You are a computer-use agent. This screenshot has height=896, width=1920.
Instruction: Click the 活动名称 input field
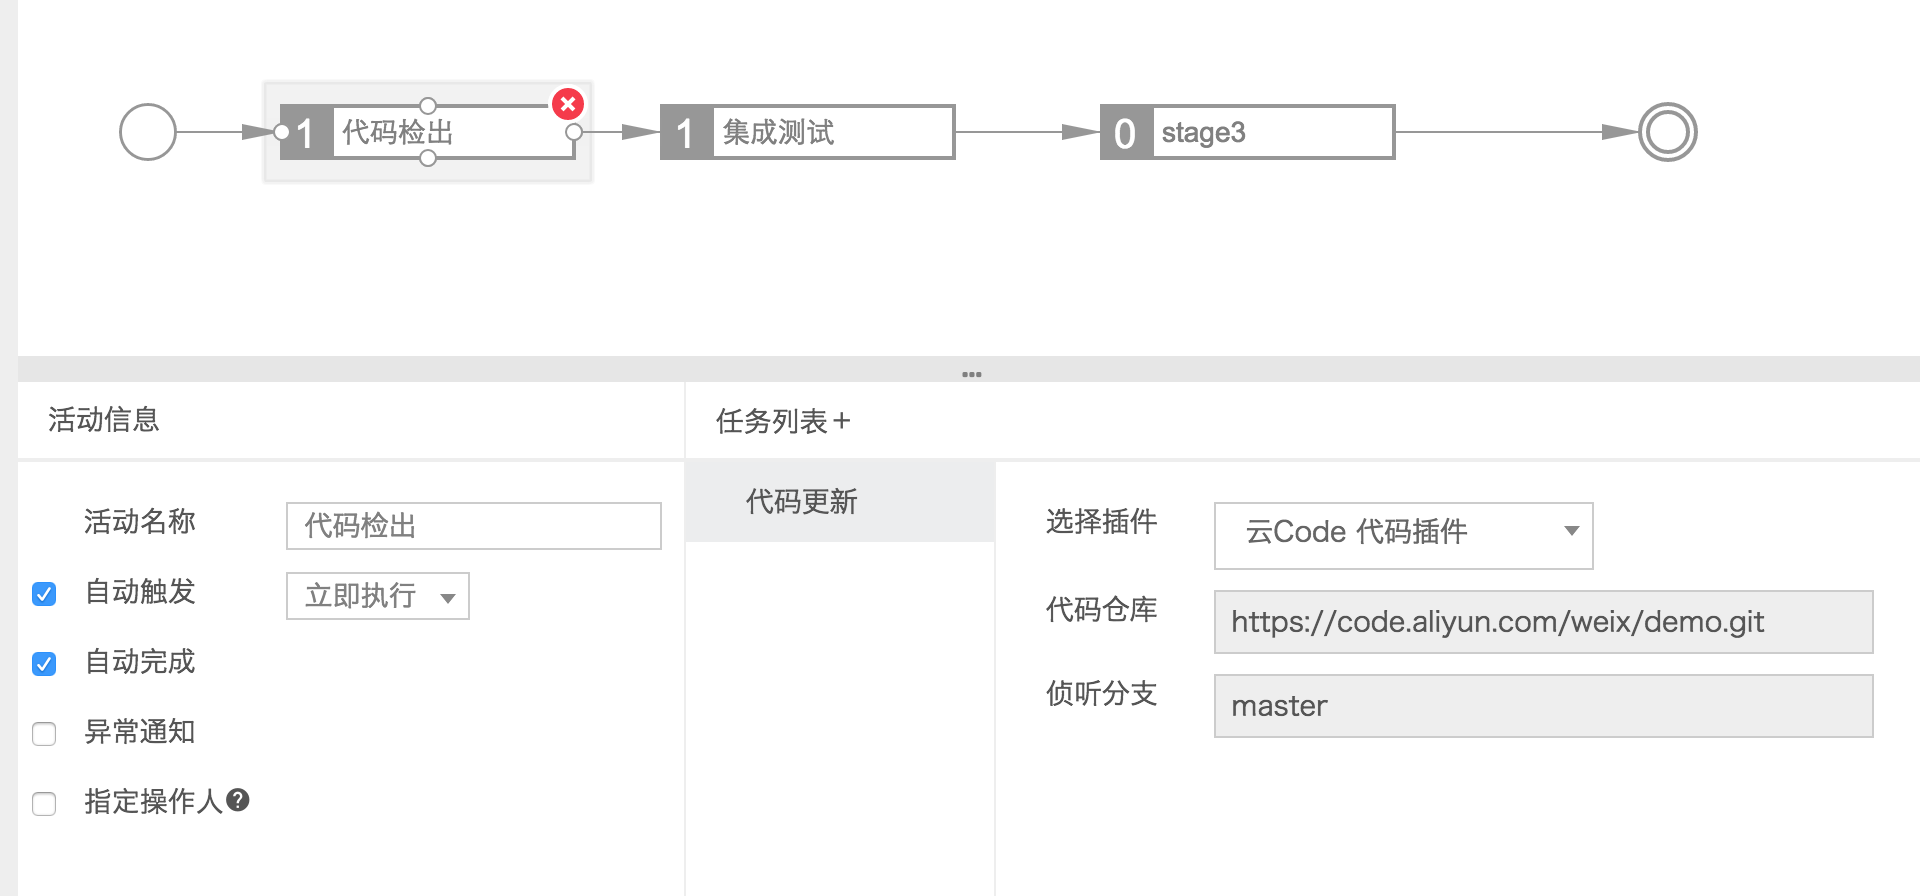[x=473, y=526]
